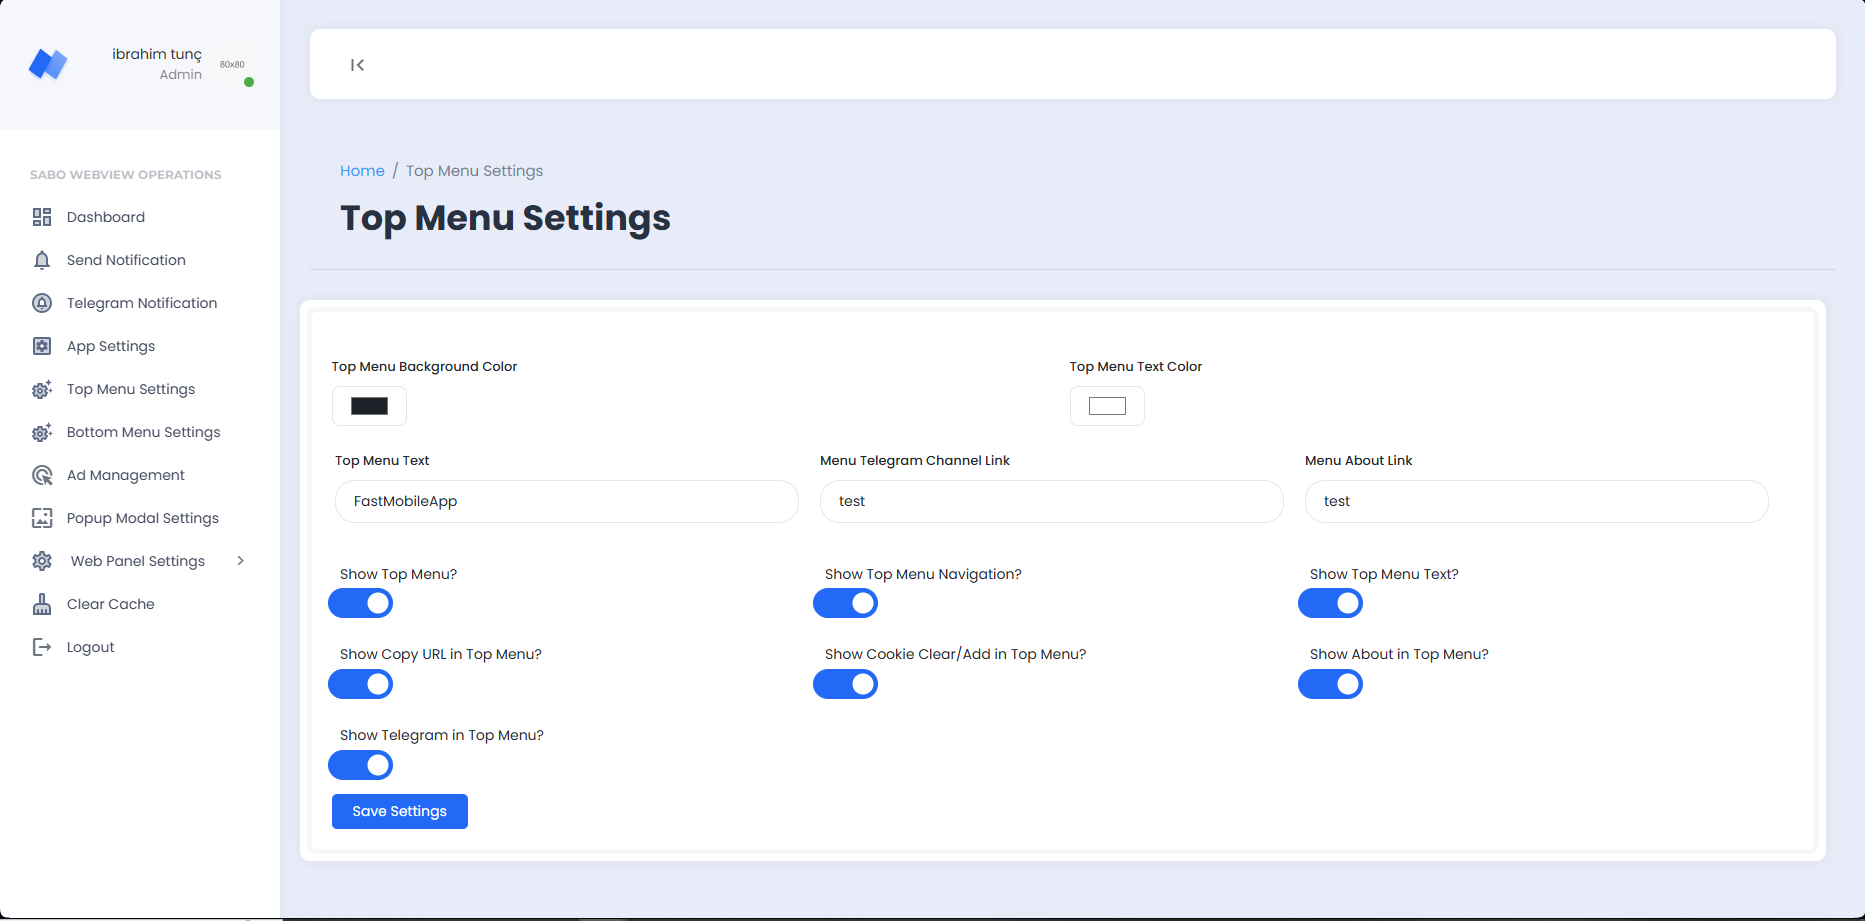Click the Popup Modal Settings icon

[41, 517]
